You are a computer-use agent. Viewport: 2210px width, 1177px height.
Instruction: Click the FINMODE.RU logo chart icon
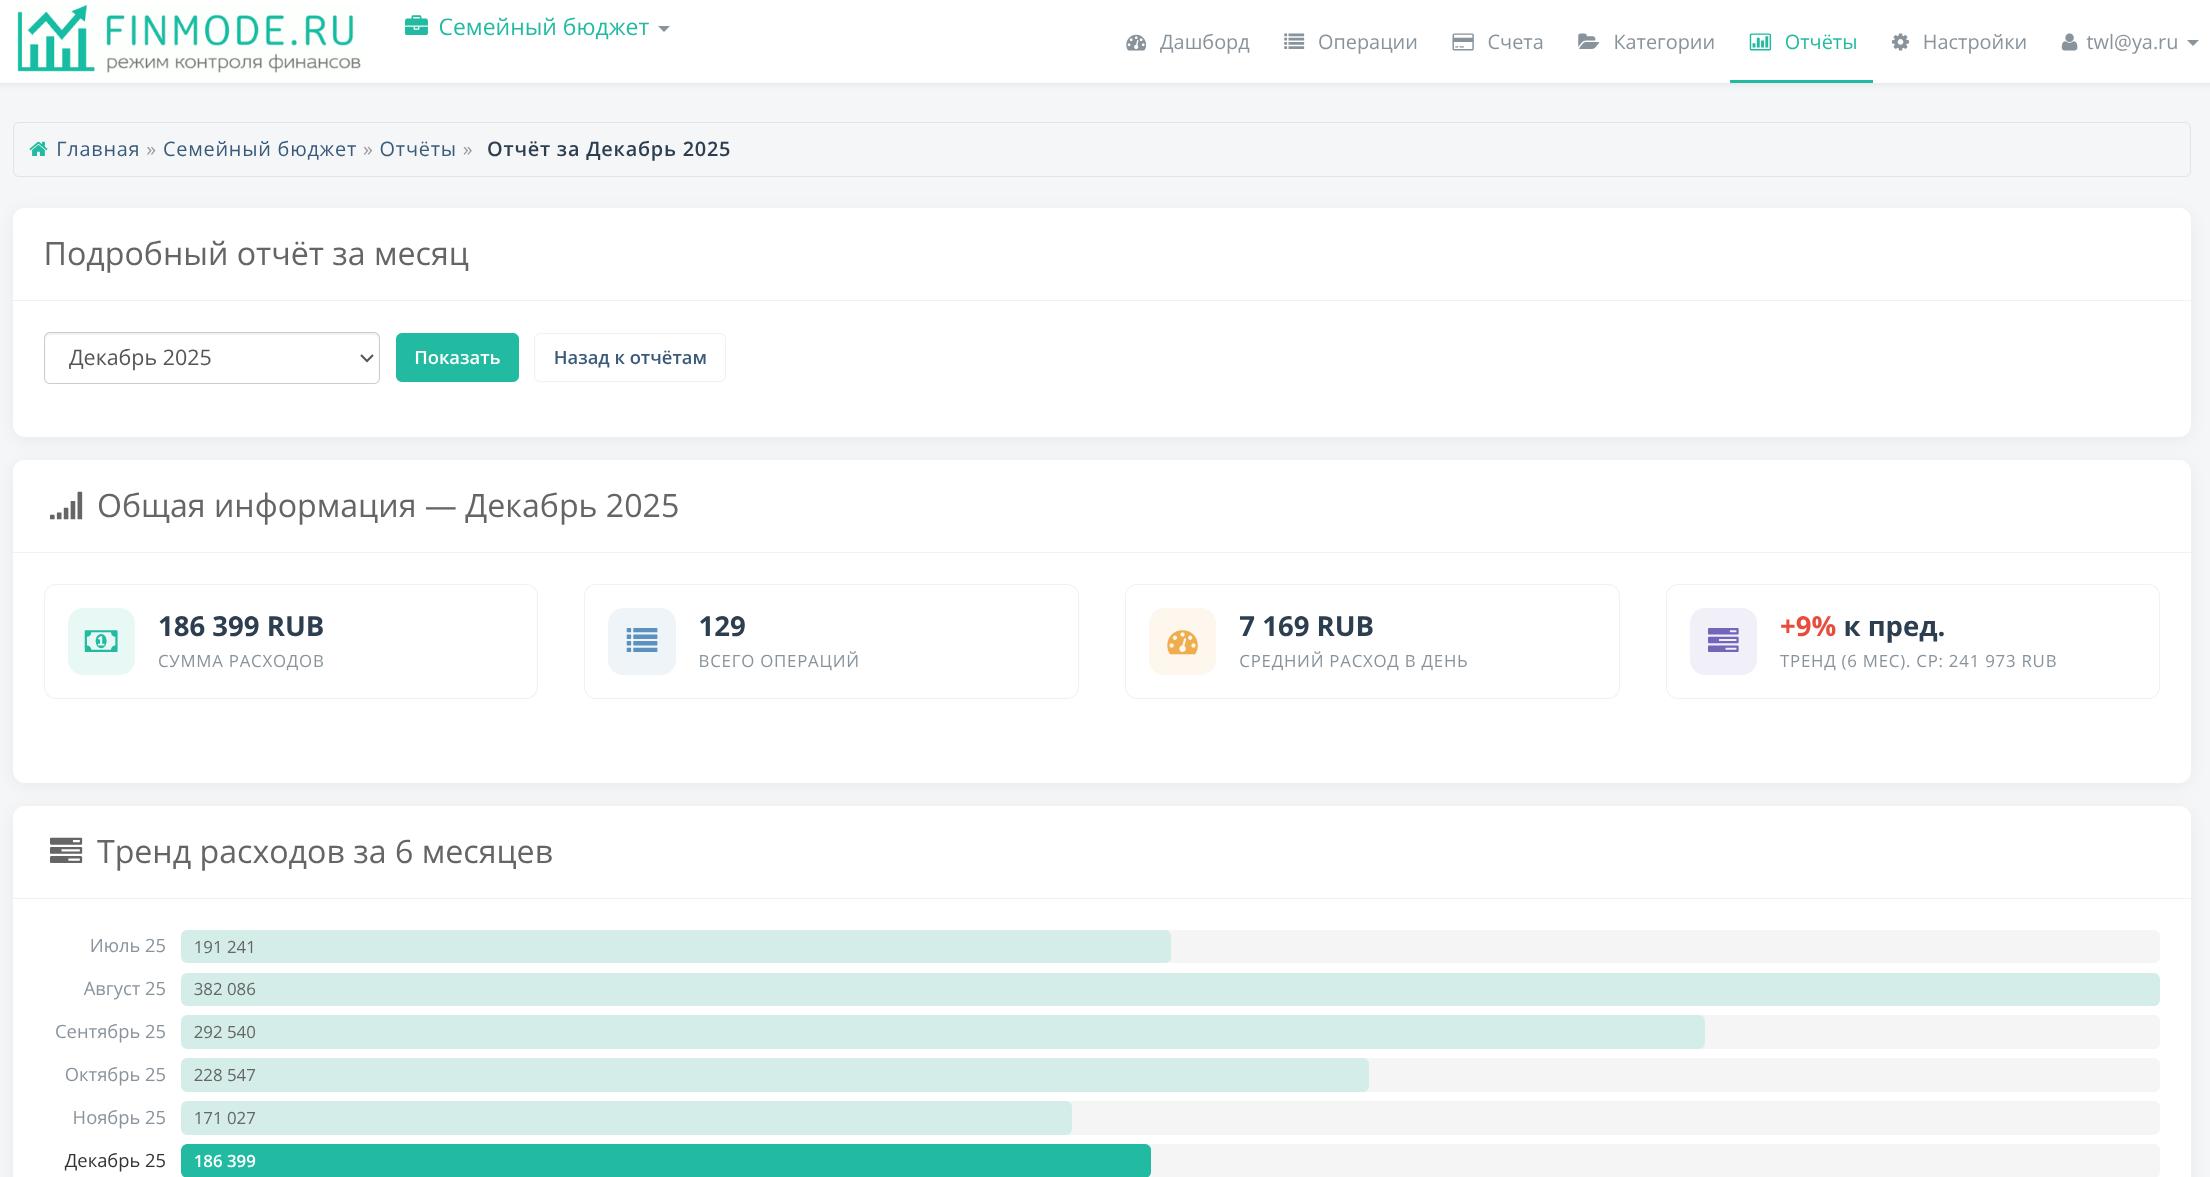pyautogui.click(x=52, y=40)
